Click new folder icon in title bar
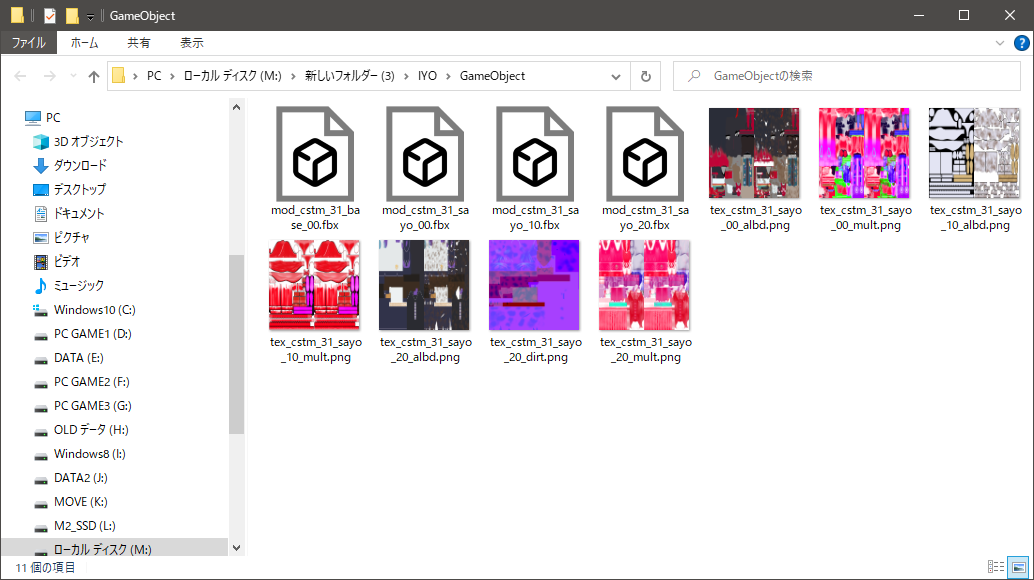Screen dimensions: 1034x580 72,15
